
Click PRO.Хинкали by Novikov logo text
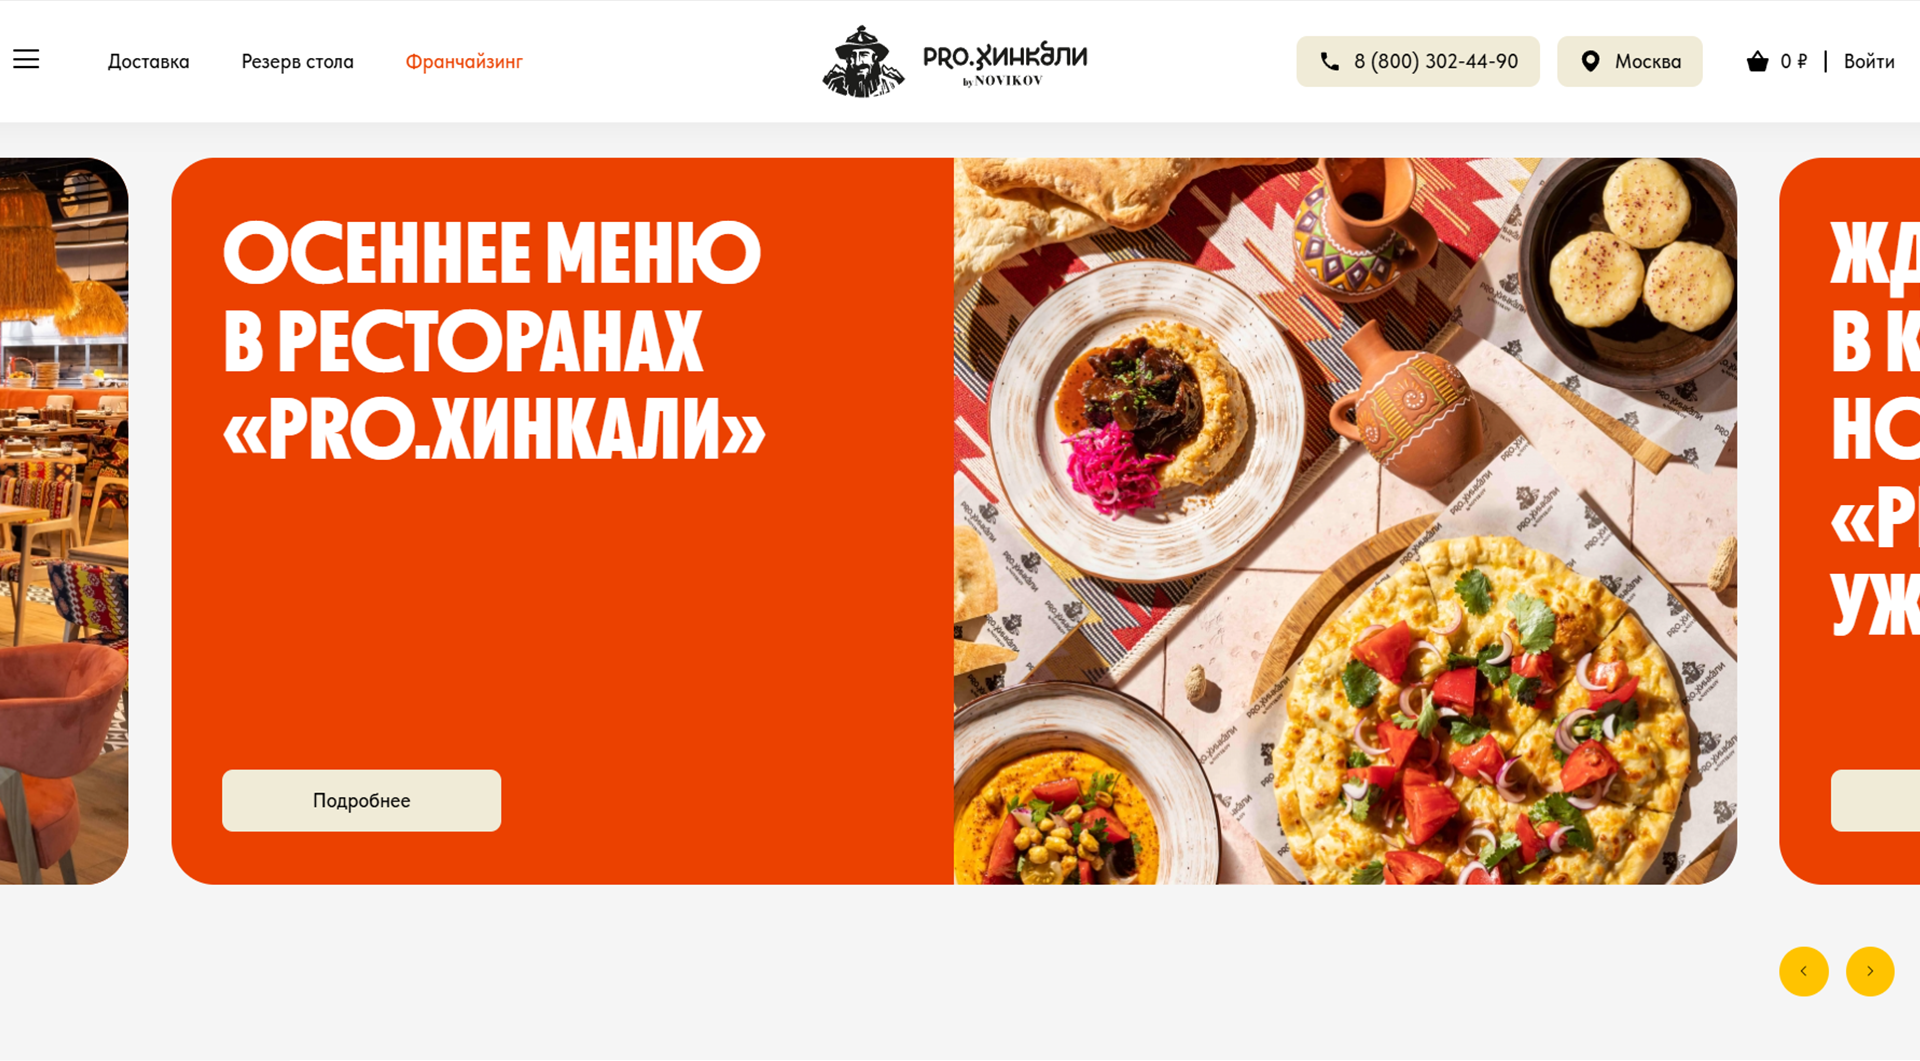(x=1005, y=65)
